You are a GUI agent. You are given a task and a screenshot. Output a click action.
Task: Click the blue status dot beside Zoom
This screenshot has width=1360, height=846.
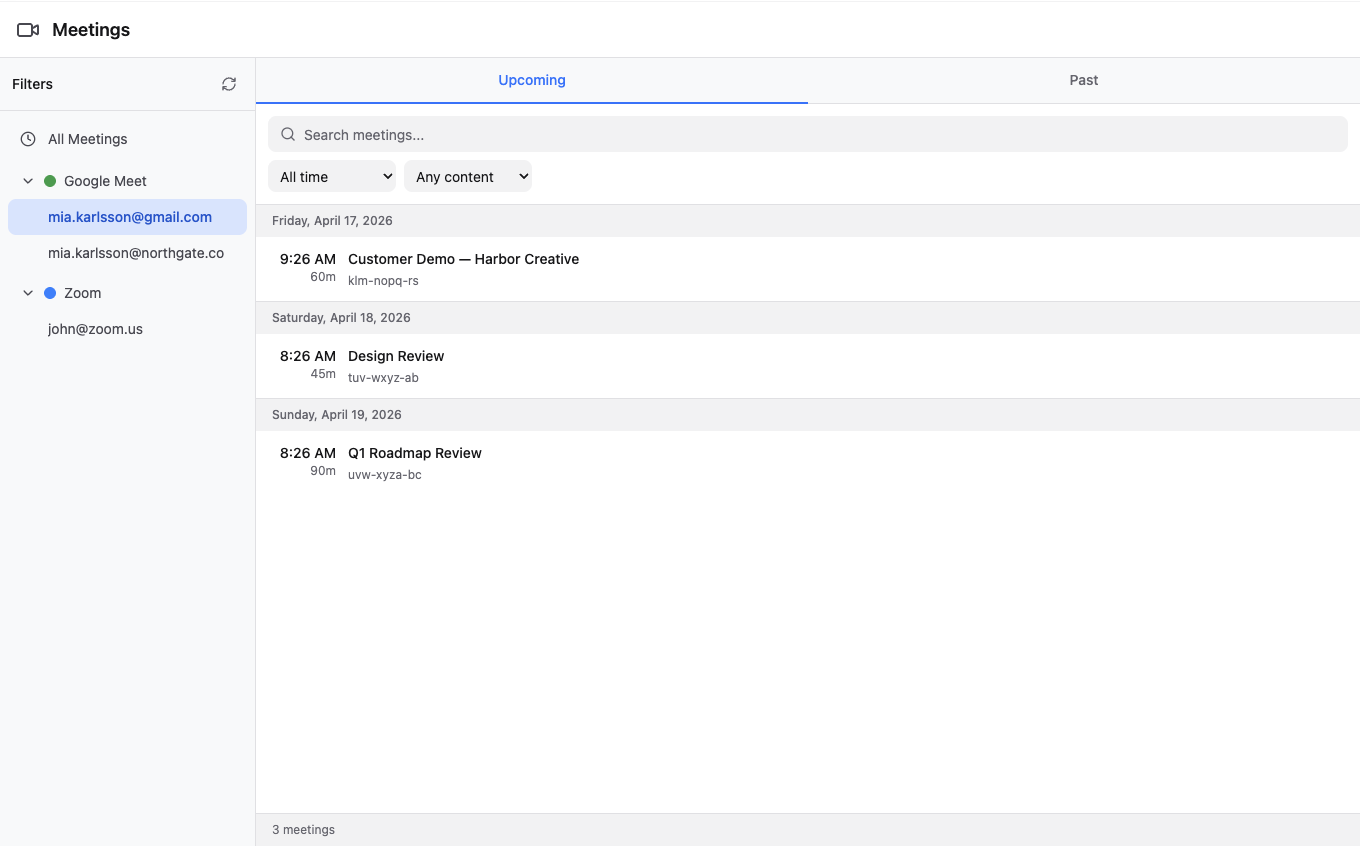[48, 293]
